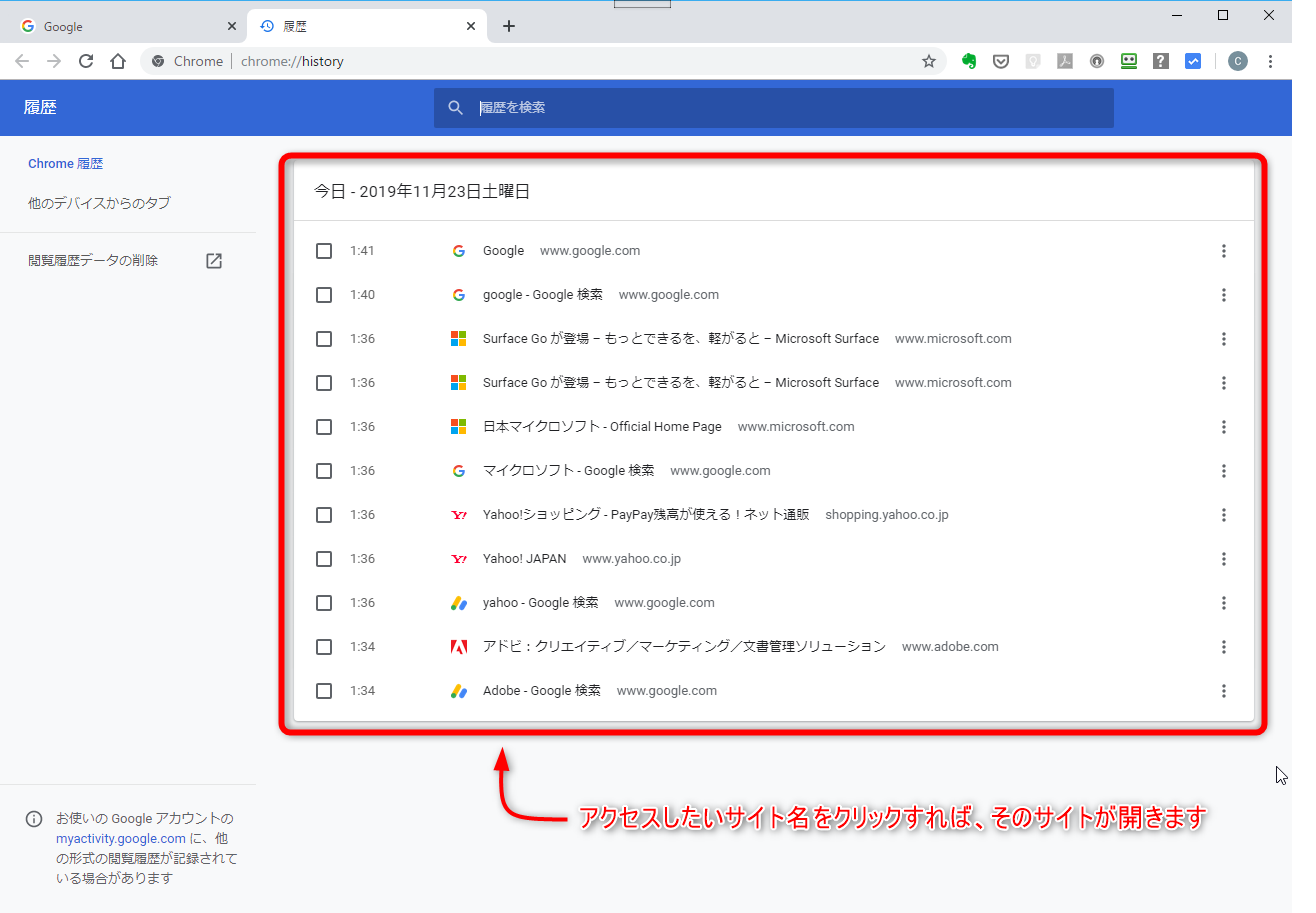This screenshot has height=913, width=1316.
Task: Open more actions for マイクロソフト - Google 検索
Action: pos(1224,471)
